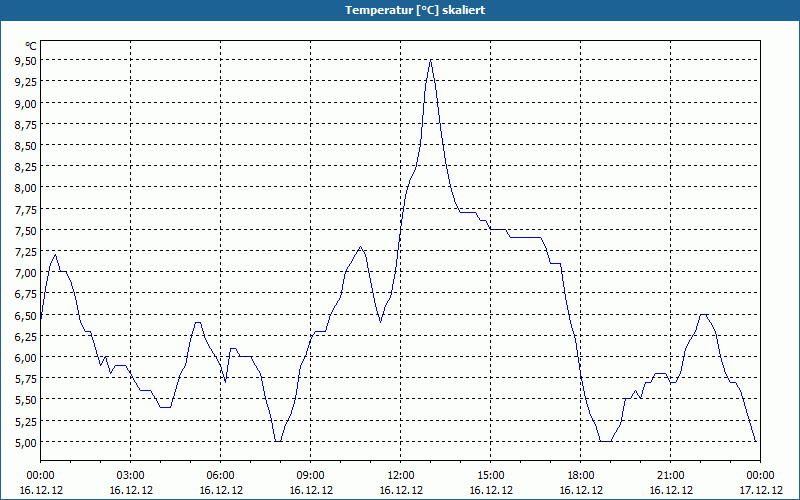
Task: Click the 06:00 time label
Action: coord(220,476)
